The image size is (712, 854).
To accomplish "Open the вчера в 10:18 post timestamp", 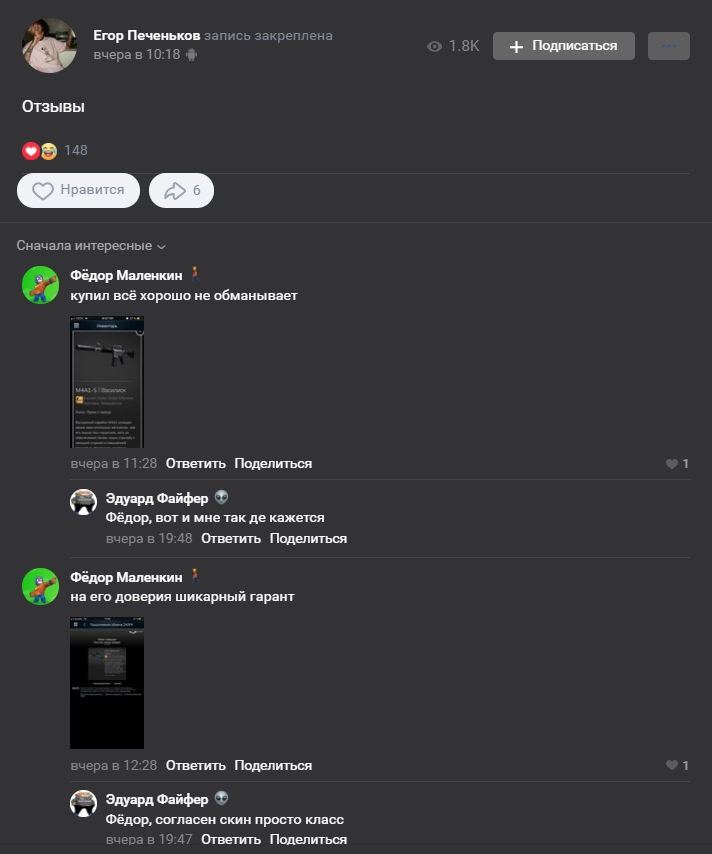I will (x=137, y=54).
